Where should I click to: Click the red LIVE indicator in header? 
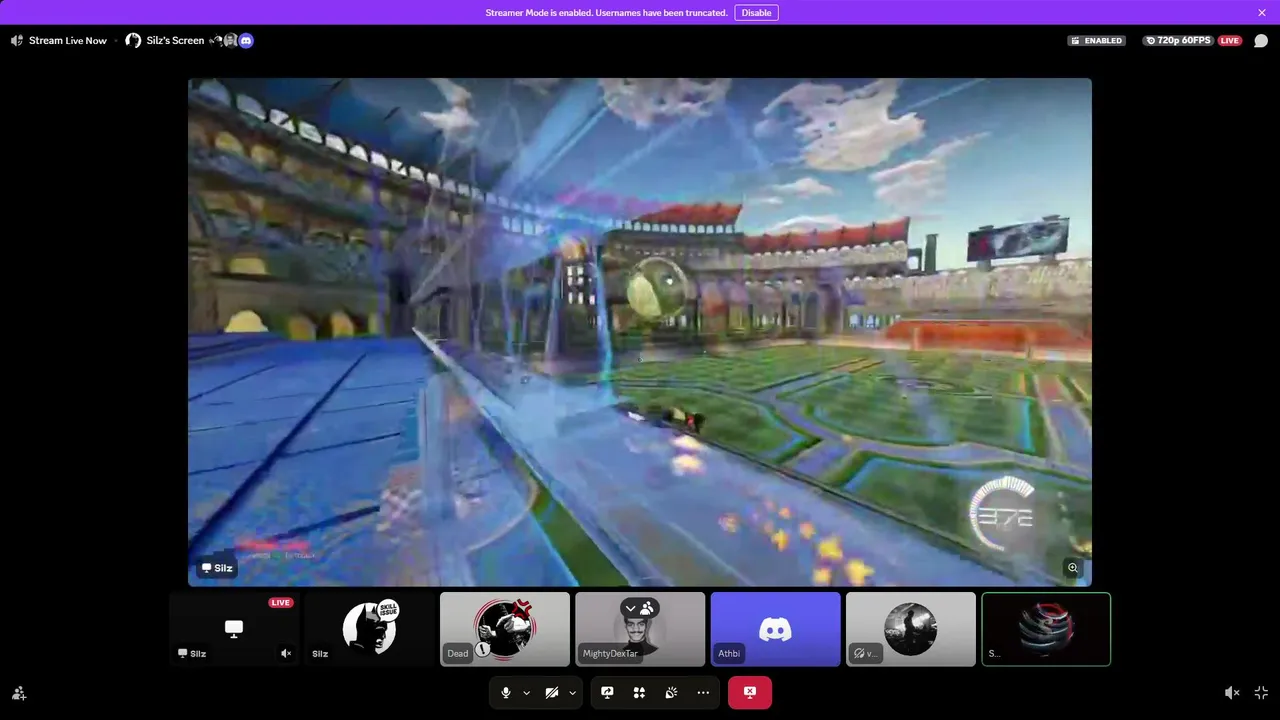point(1230,41)
